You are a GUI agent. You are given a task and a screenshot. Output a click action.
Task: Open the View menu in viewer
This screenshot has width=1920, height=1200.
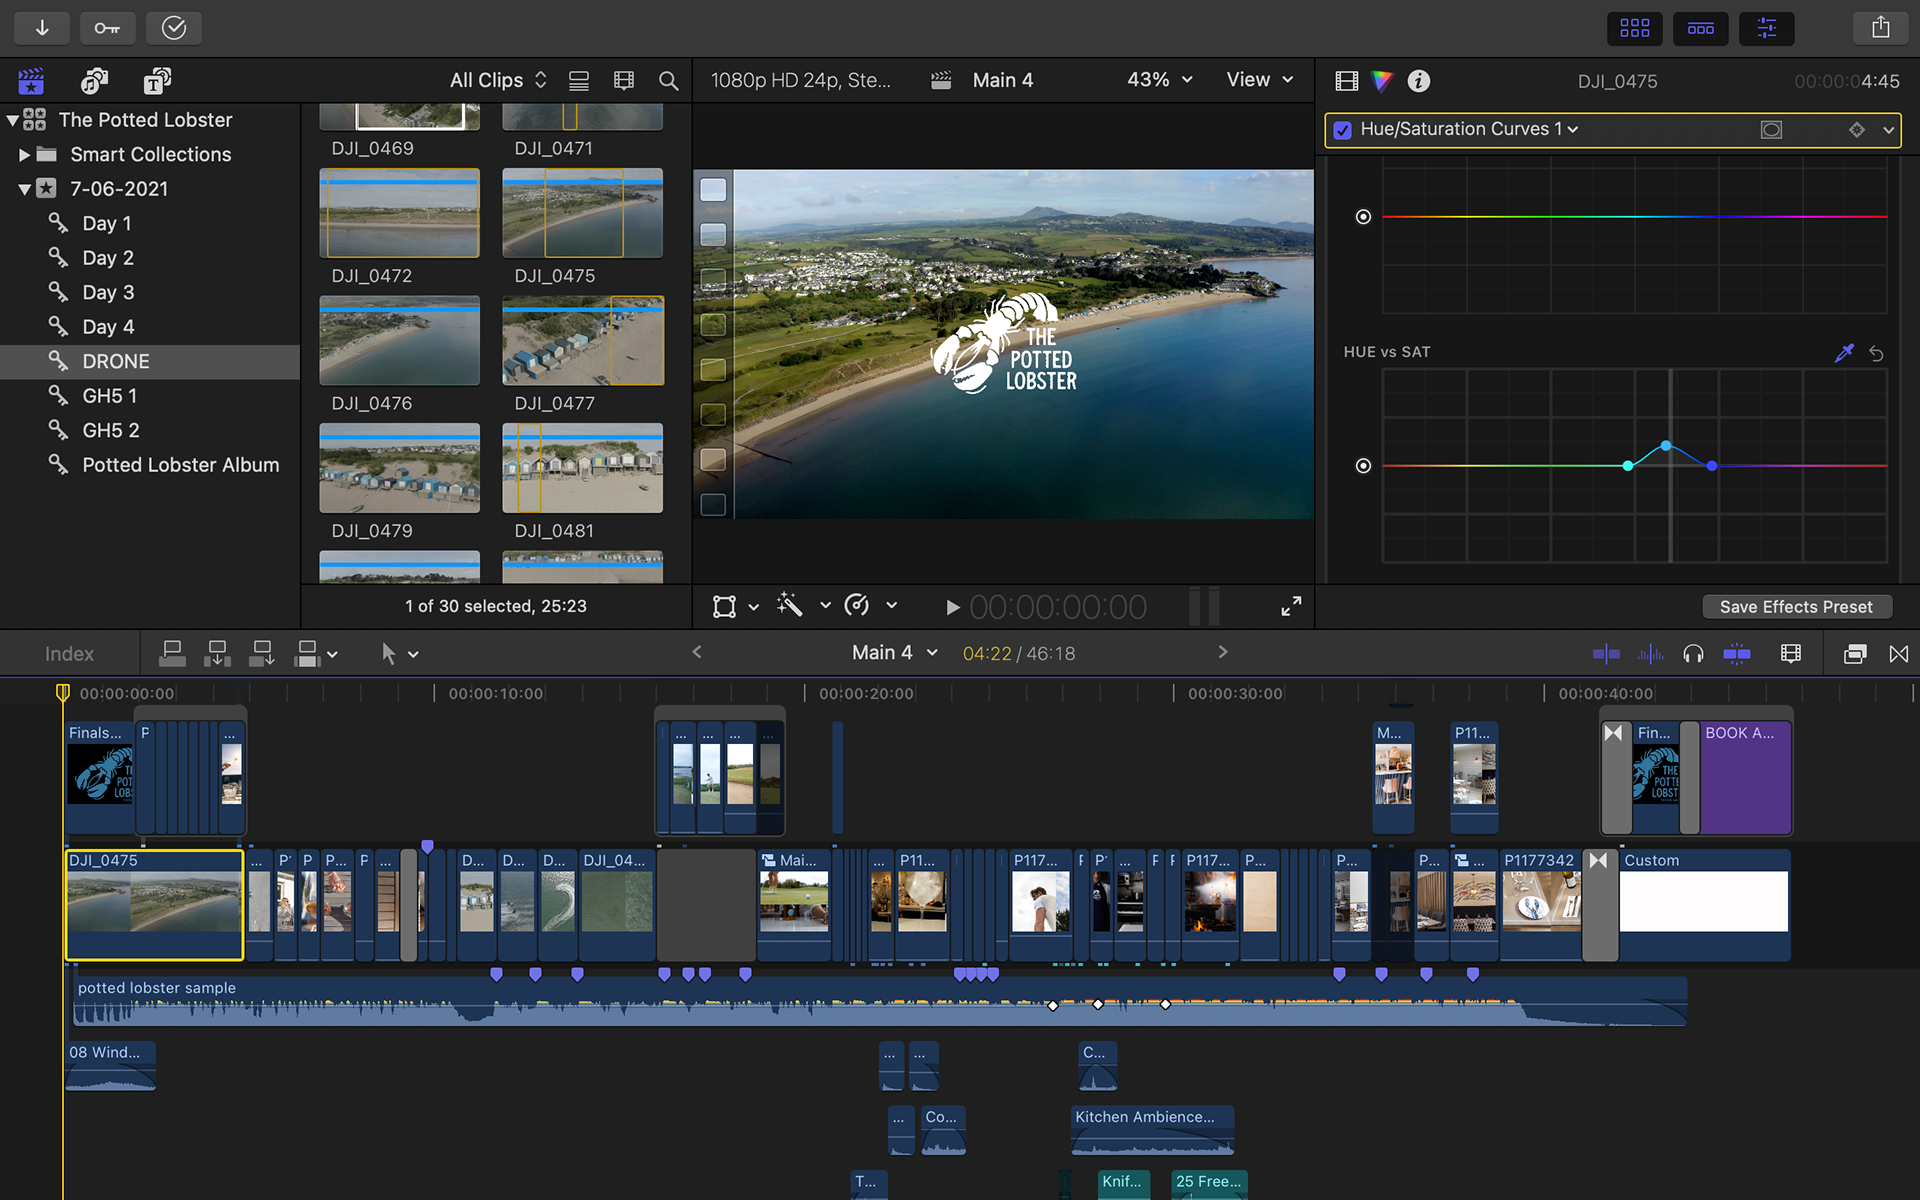click(x=1259, y=79)
